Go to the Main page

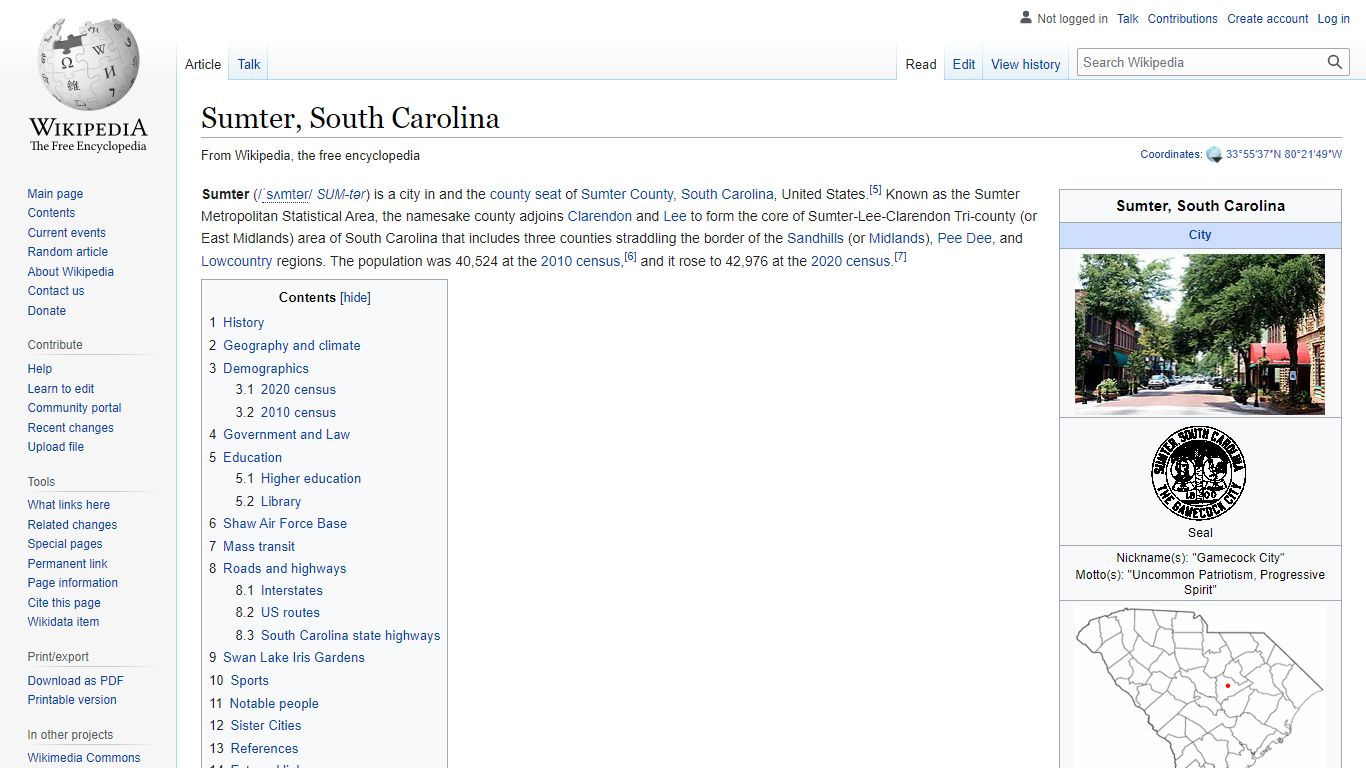[55, 194]
